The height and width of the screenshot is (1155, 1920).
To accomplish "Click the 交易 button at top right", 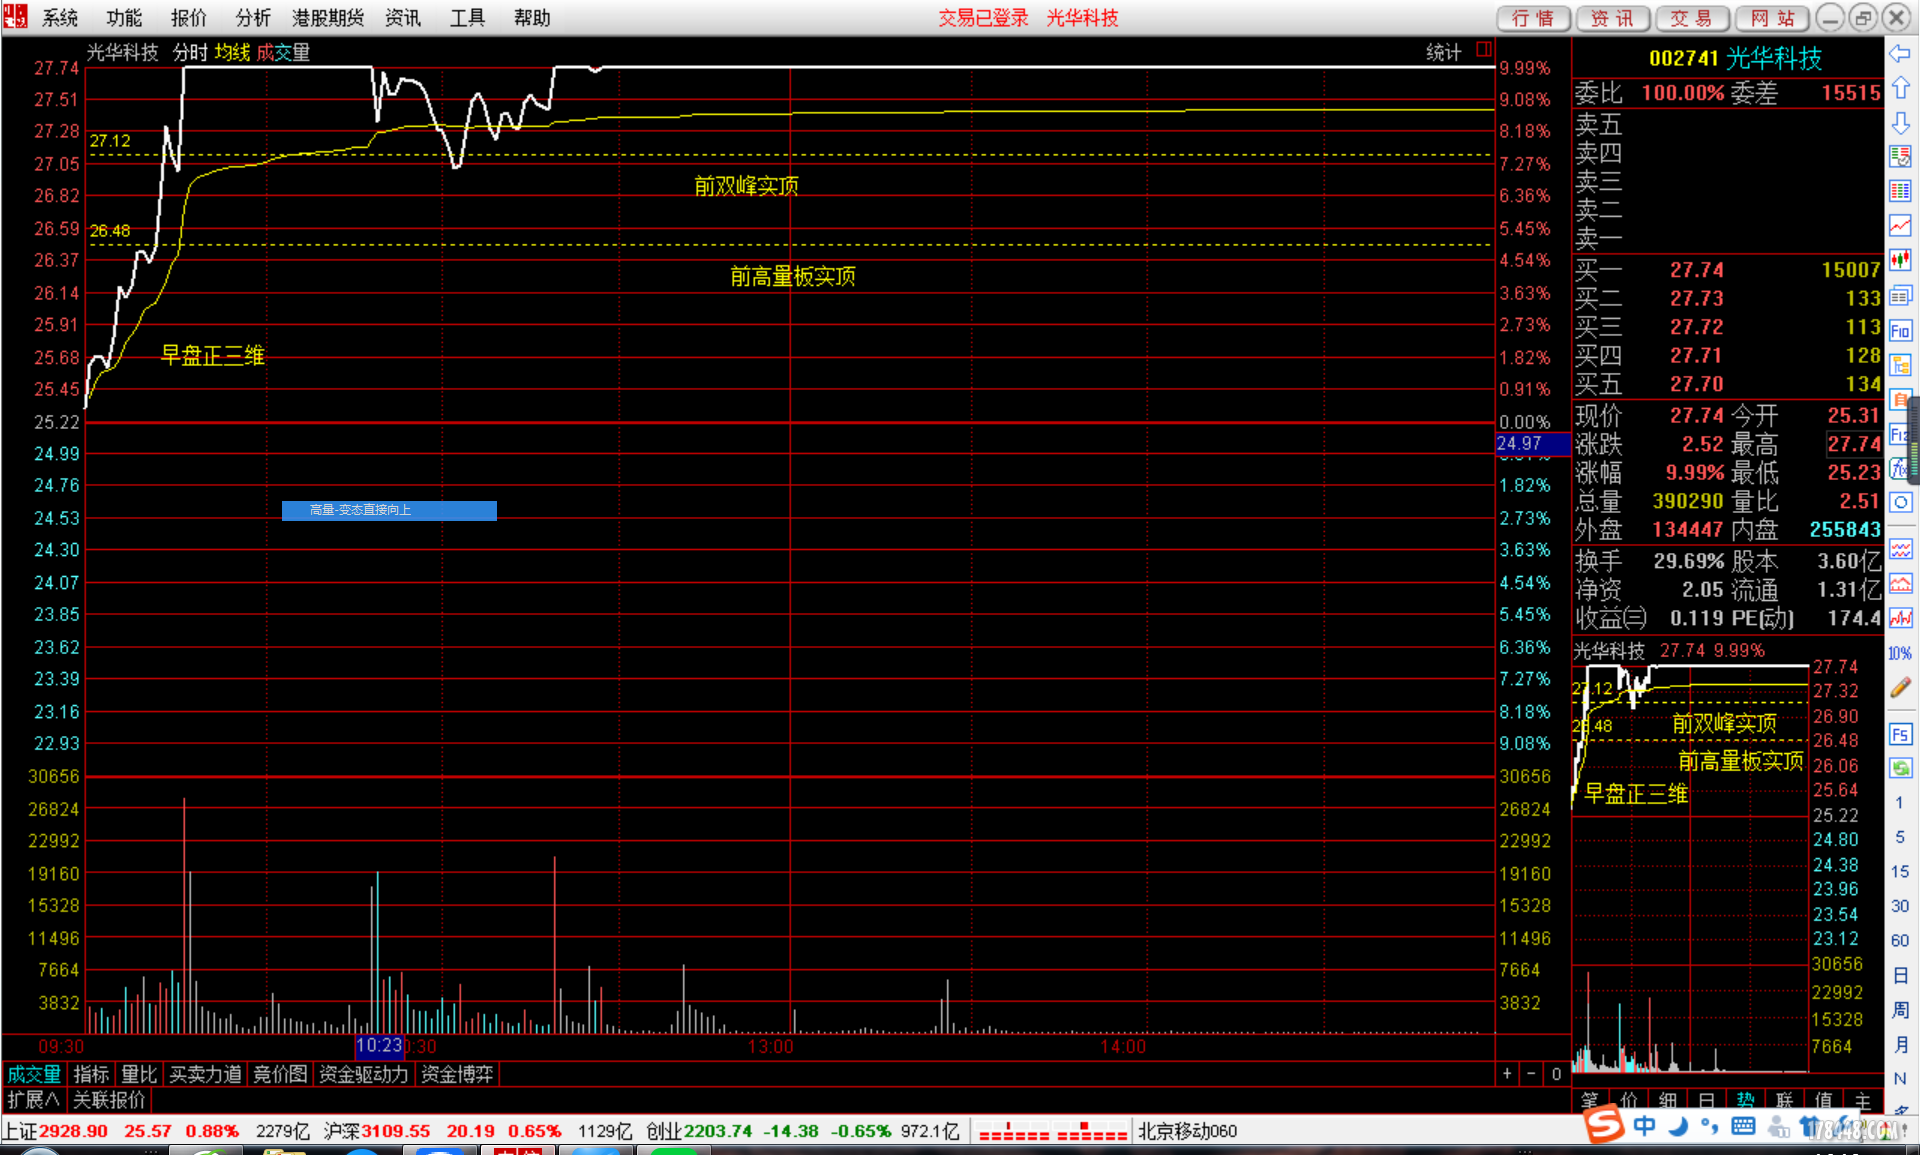I will [1692, 18].
